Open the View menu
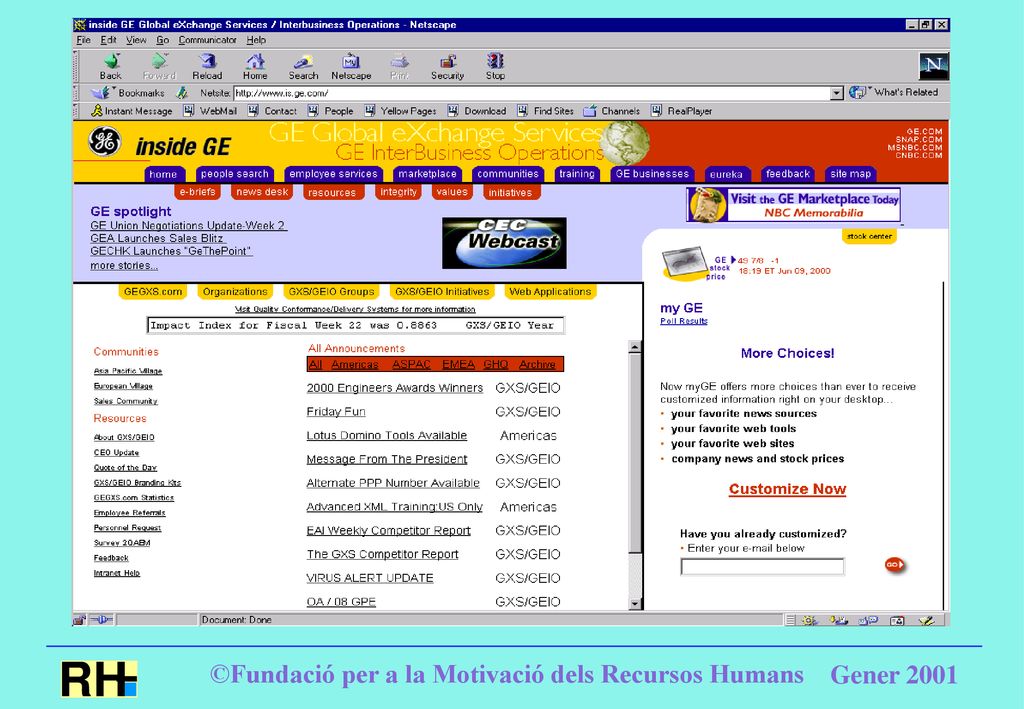 [x=136, y=40]
